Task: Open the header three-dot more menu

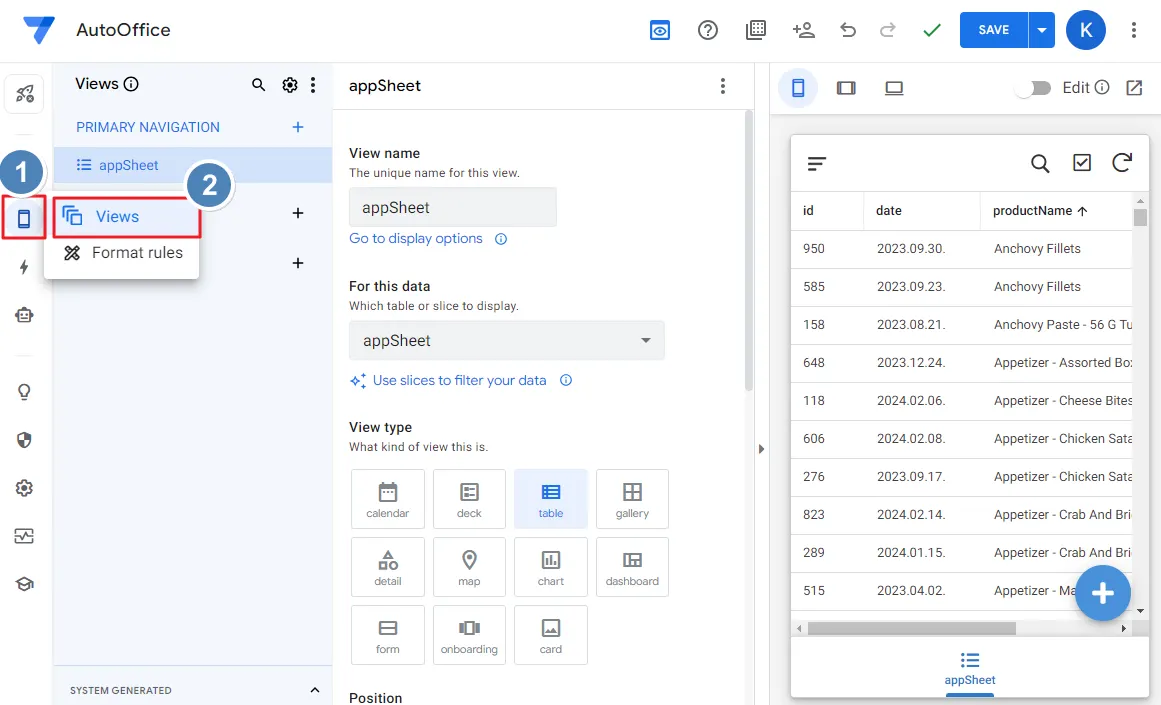Action: 1134,30
